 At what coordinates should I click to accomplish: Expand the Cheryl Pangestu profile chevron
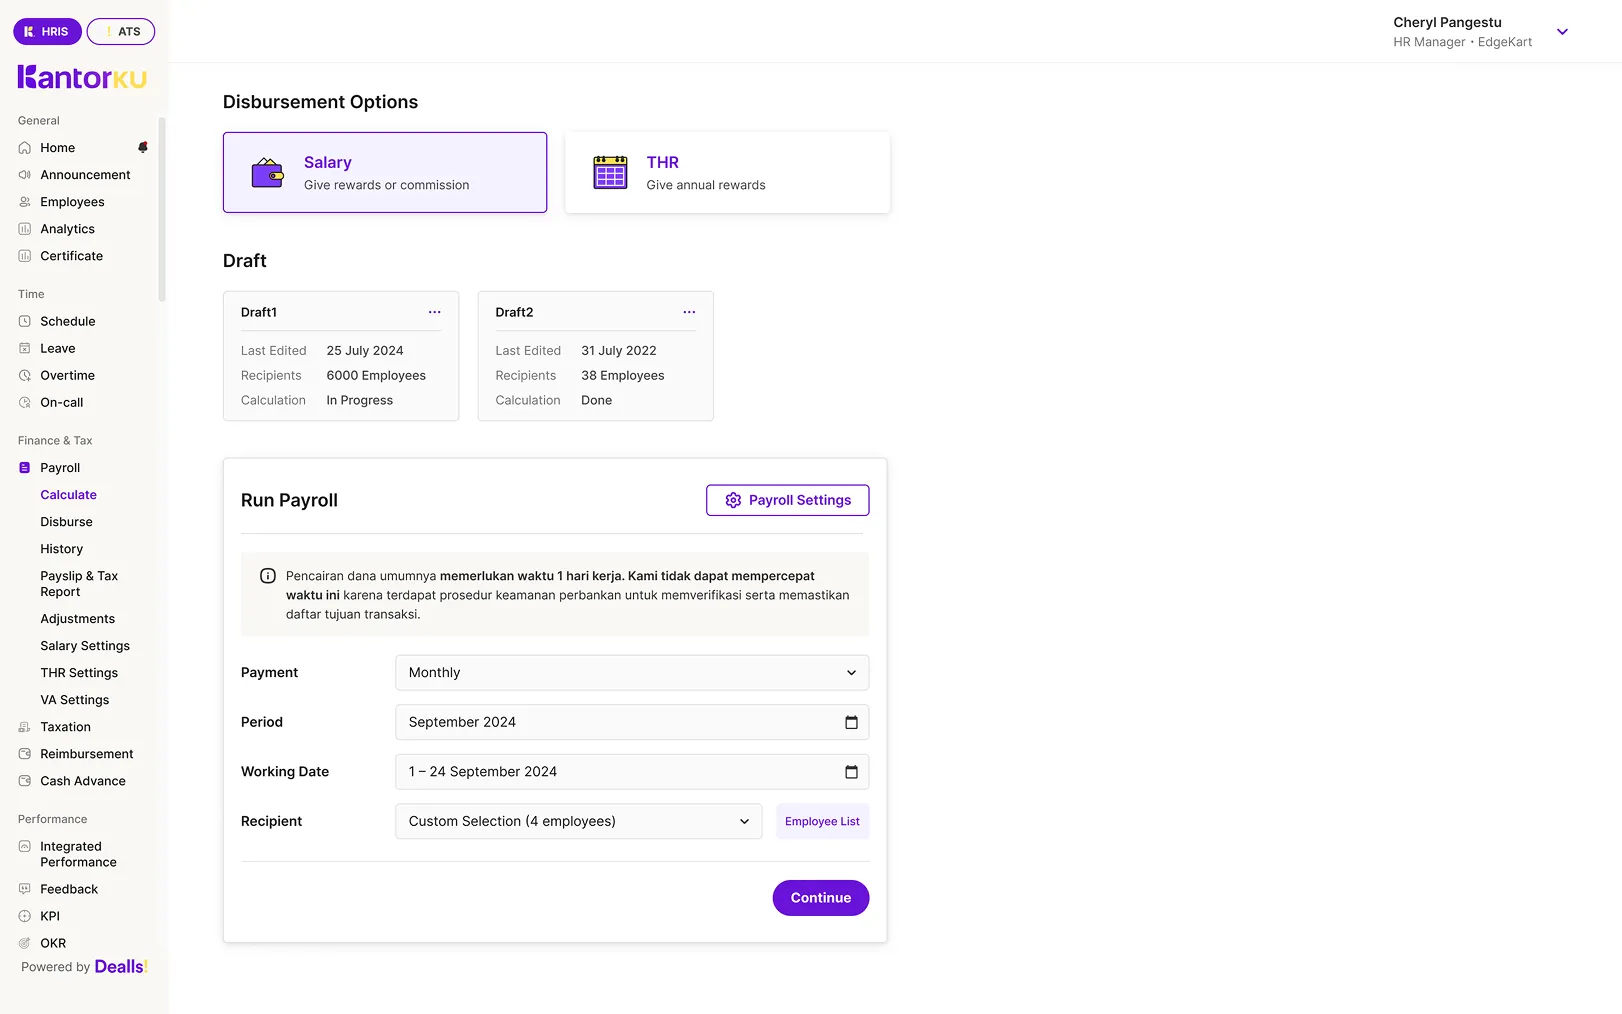pyautogui.click(x=1562, y=32)
